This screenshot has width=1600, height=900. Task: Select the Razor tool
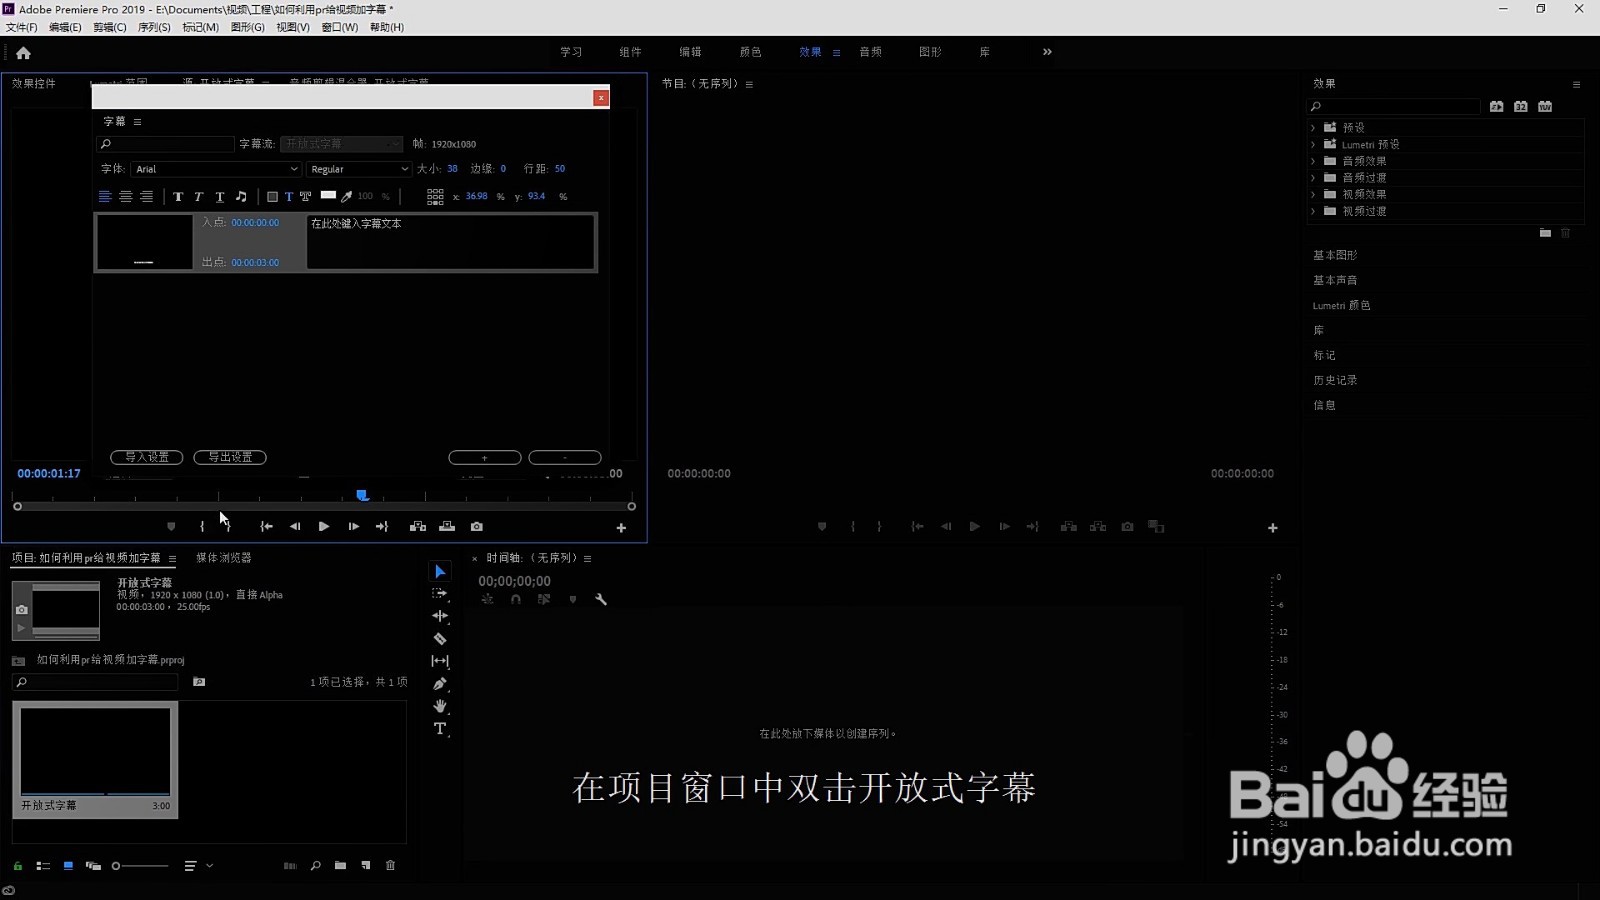point(440,639)
